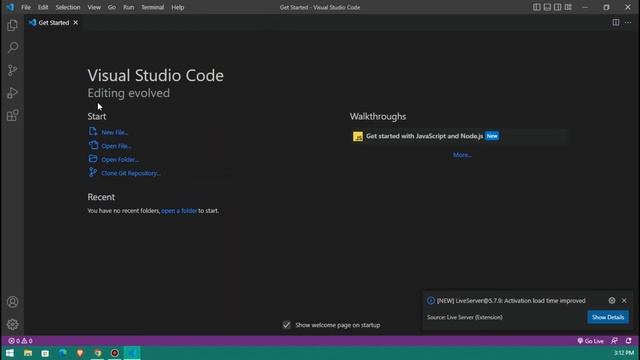
Task: Click the New badge on JavaScript walkthrough
Action: pos(492,136)
